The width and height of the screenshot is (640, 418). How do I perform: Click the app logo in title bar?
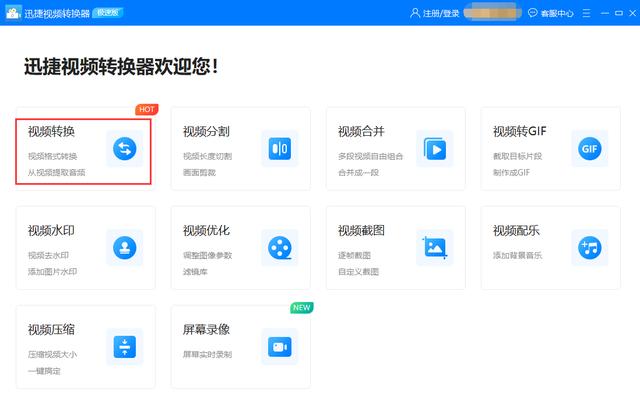13,13
